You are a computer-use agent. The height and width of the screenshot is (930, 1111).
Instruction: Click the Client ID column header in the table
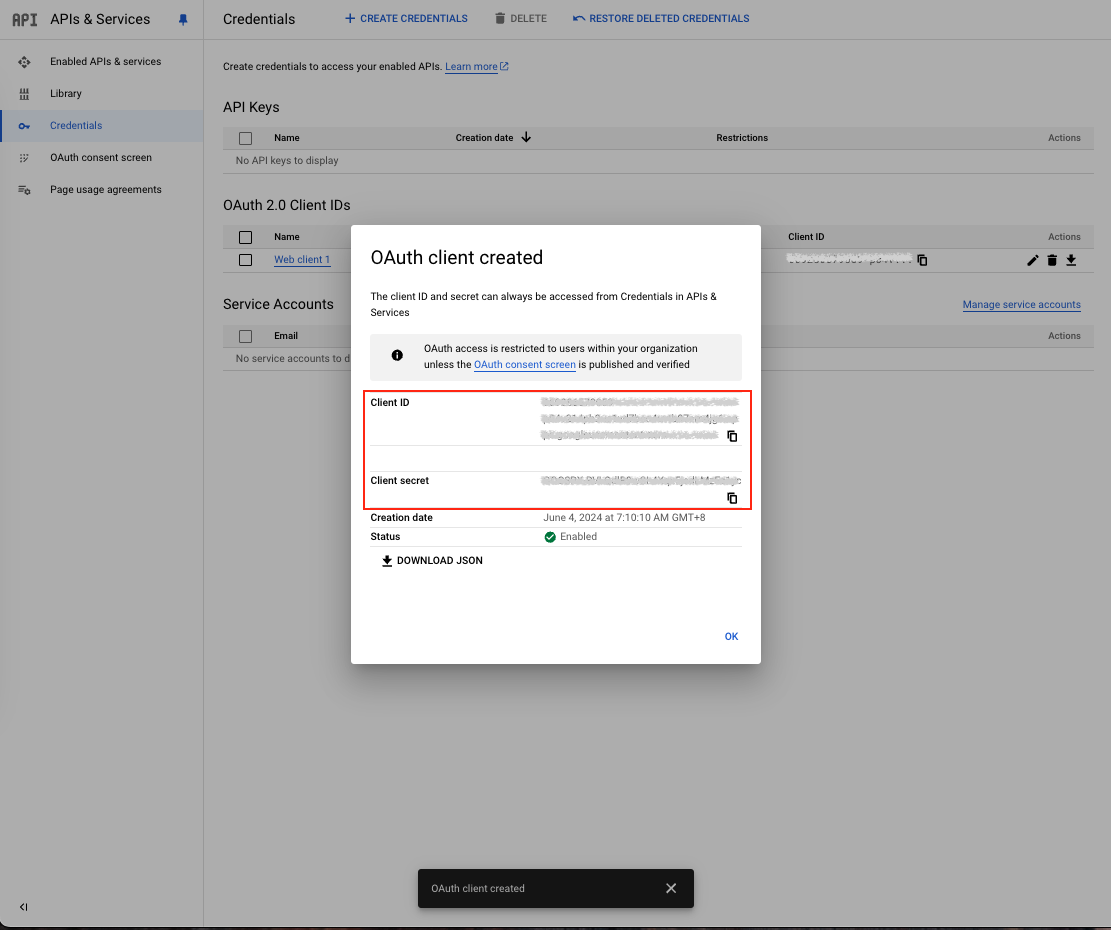[x=806, y=237]
